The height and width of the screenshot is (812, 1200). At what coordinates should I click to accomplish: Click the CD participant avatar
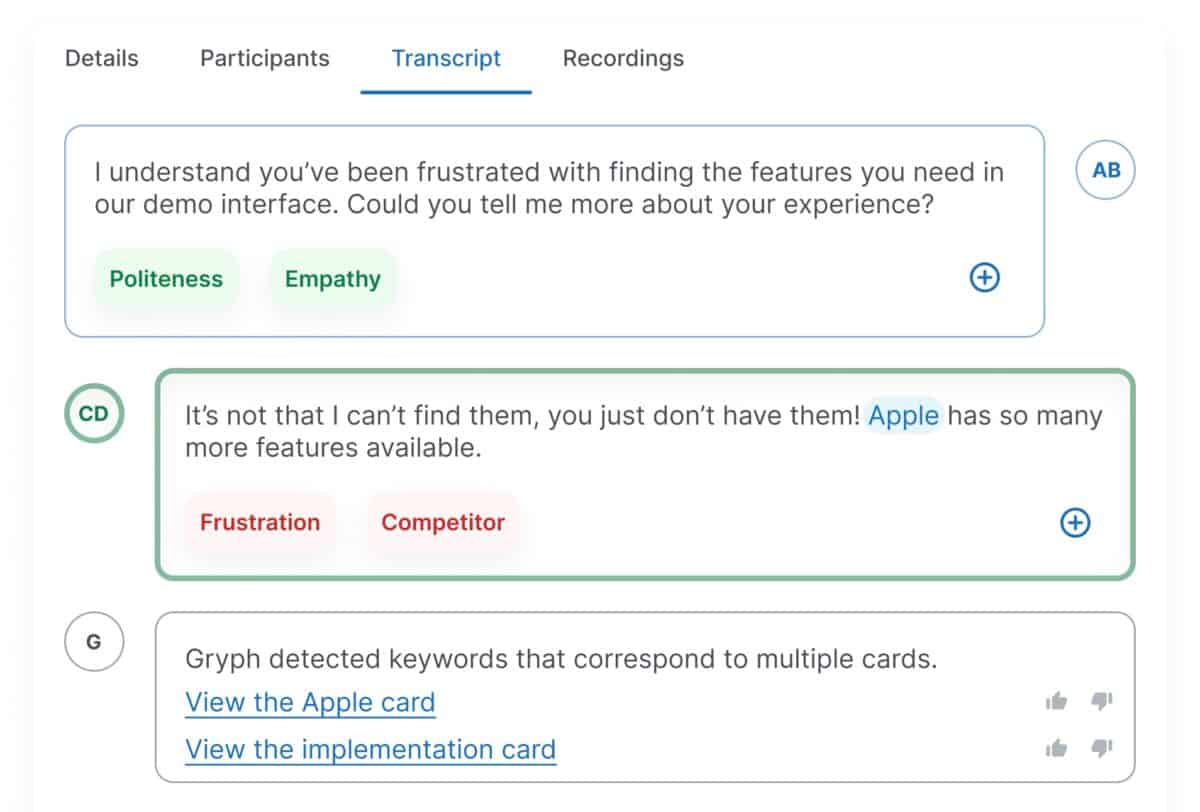tap(93, 412)
